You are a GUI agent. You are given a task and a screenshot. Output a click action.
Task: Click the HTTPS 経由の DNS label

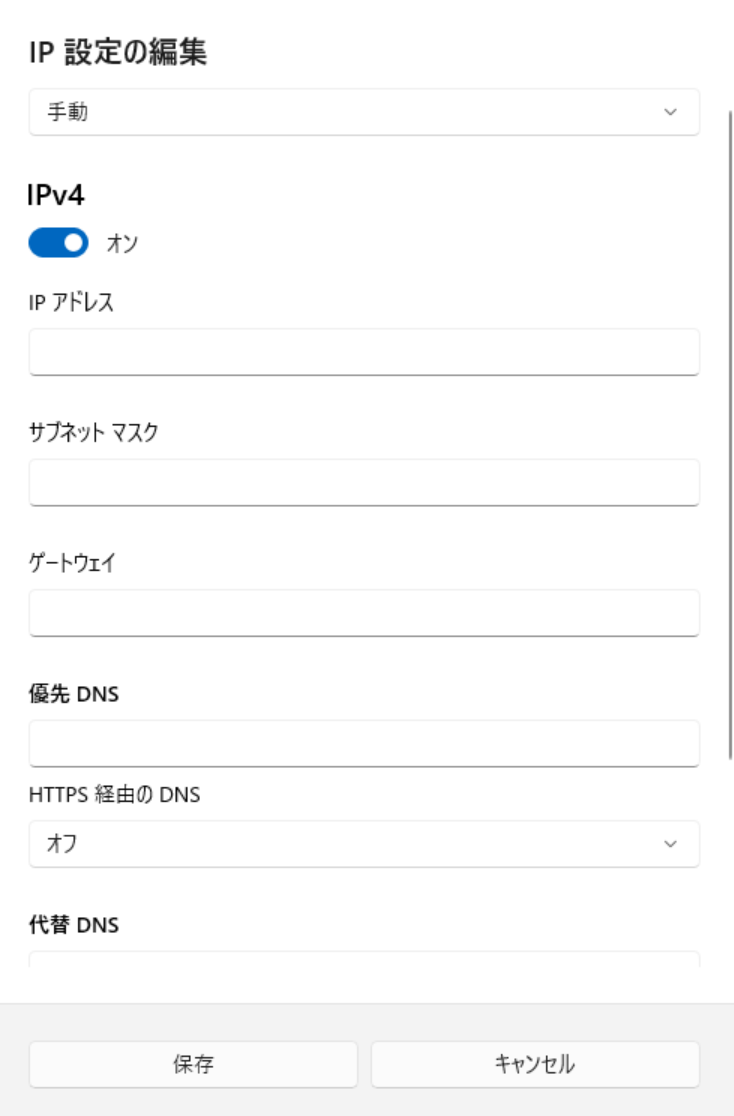click(x=115, y=796)
